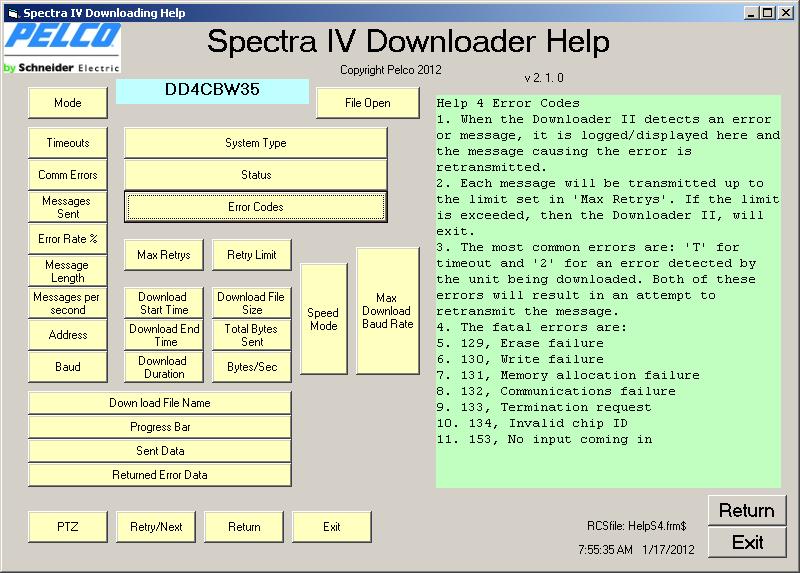
Task: Click the small yellow Return button
Action: [x=244, y=527]
